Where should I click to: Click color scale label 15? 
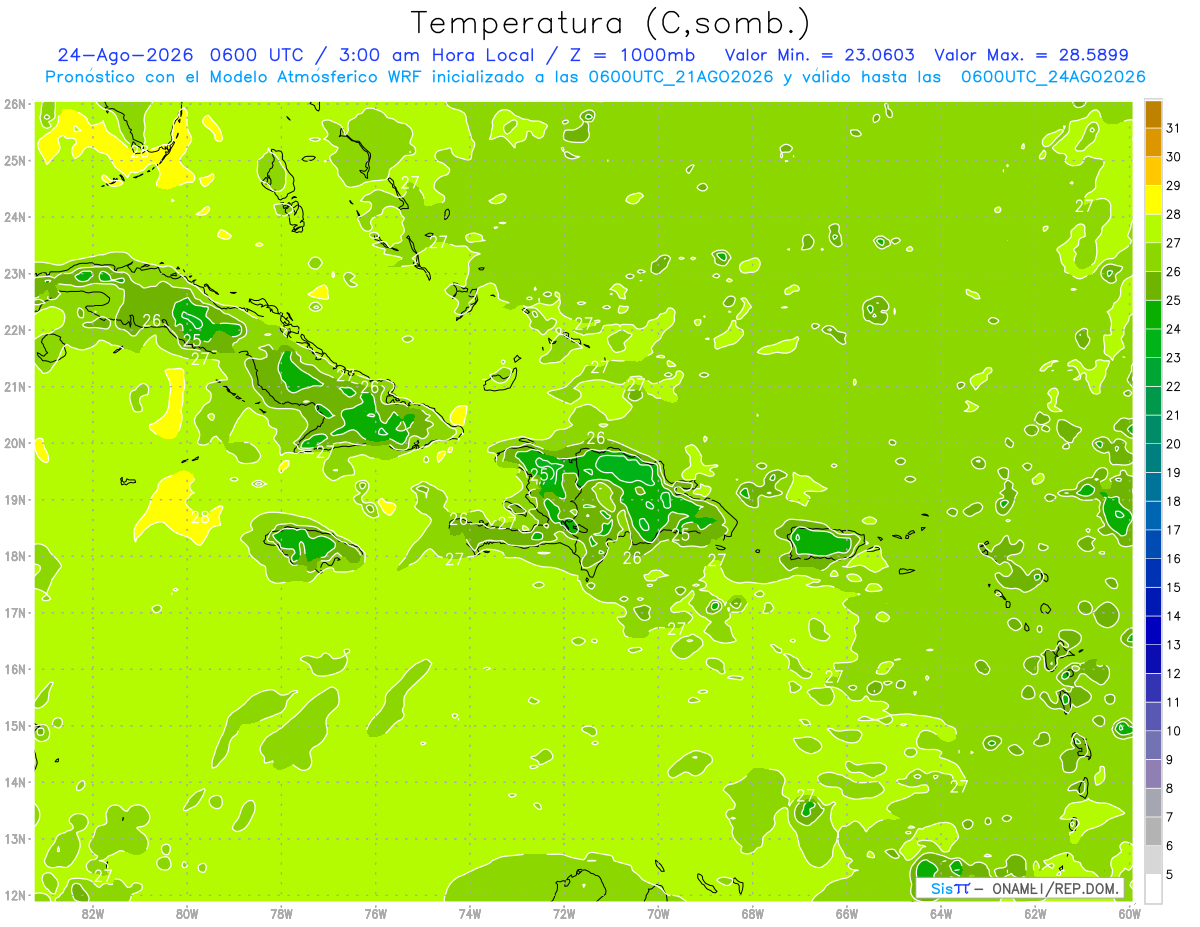(x=1173, y=587)
